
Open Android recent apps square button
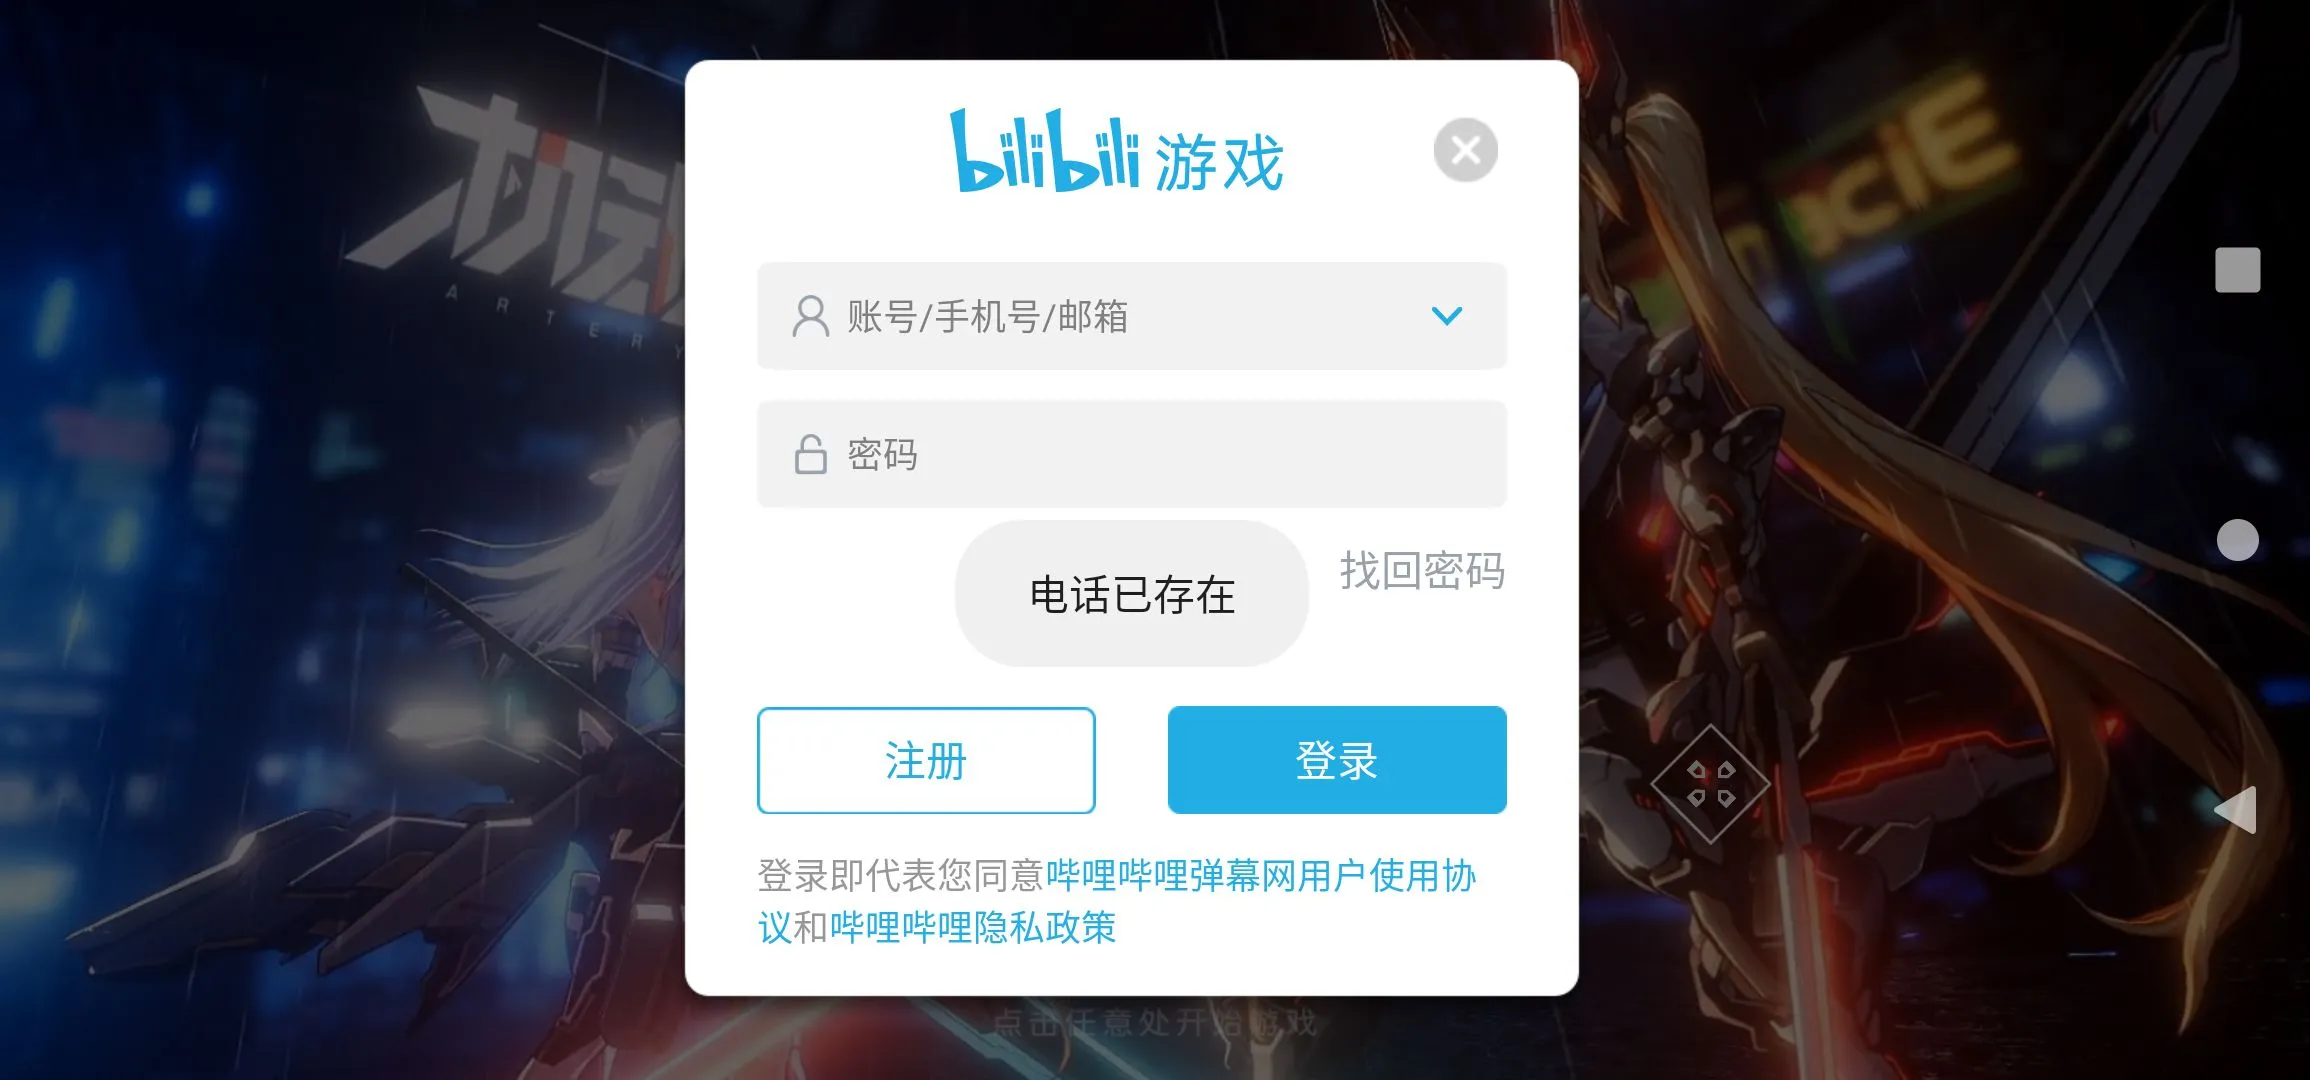click(2237, 270)
